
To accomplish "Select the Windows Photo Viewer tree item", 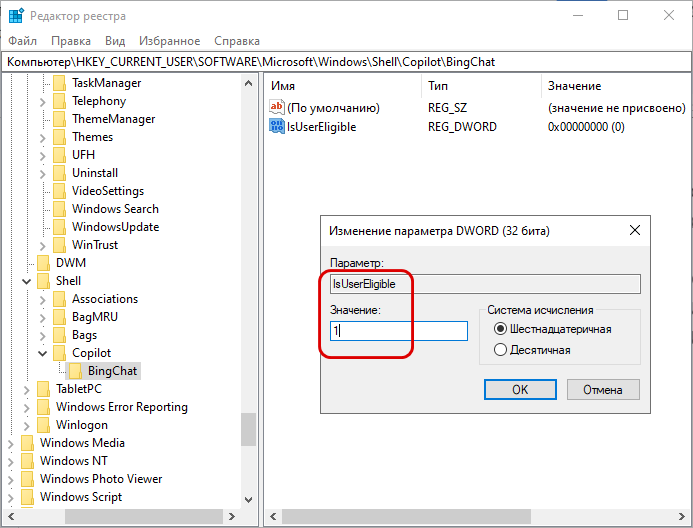I will click(x=101, y=479).
